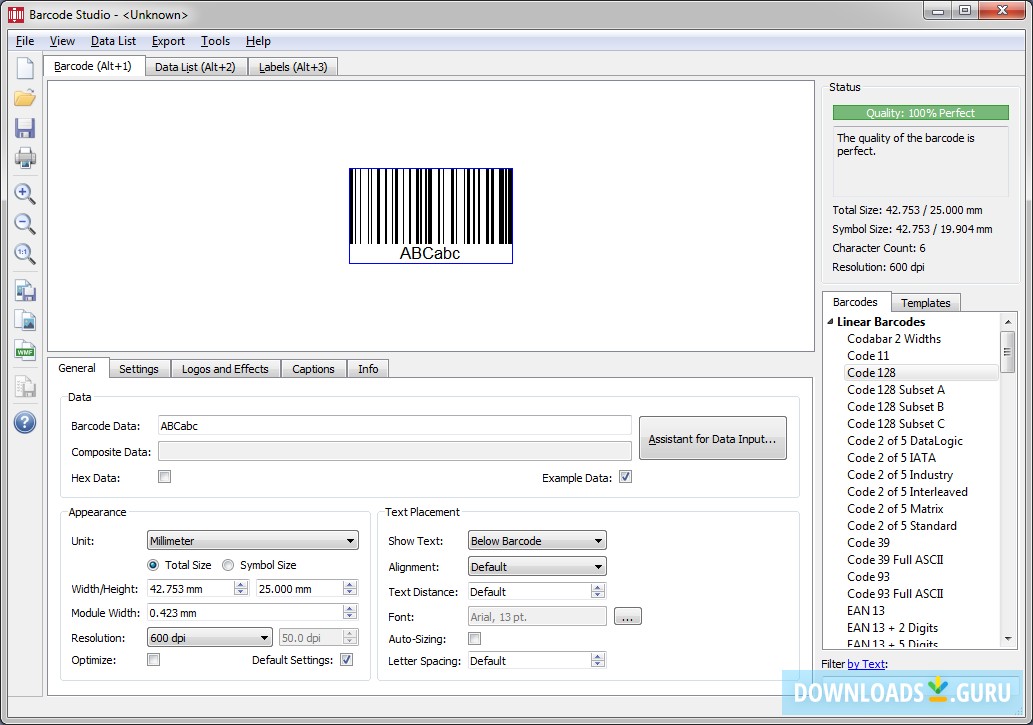
Task: Select the Symbol Size radio button
Action: click(228, 564)
